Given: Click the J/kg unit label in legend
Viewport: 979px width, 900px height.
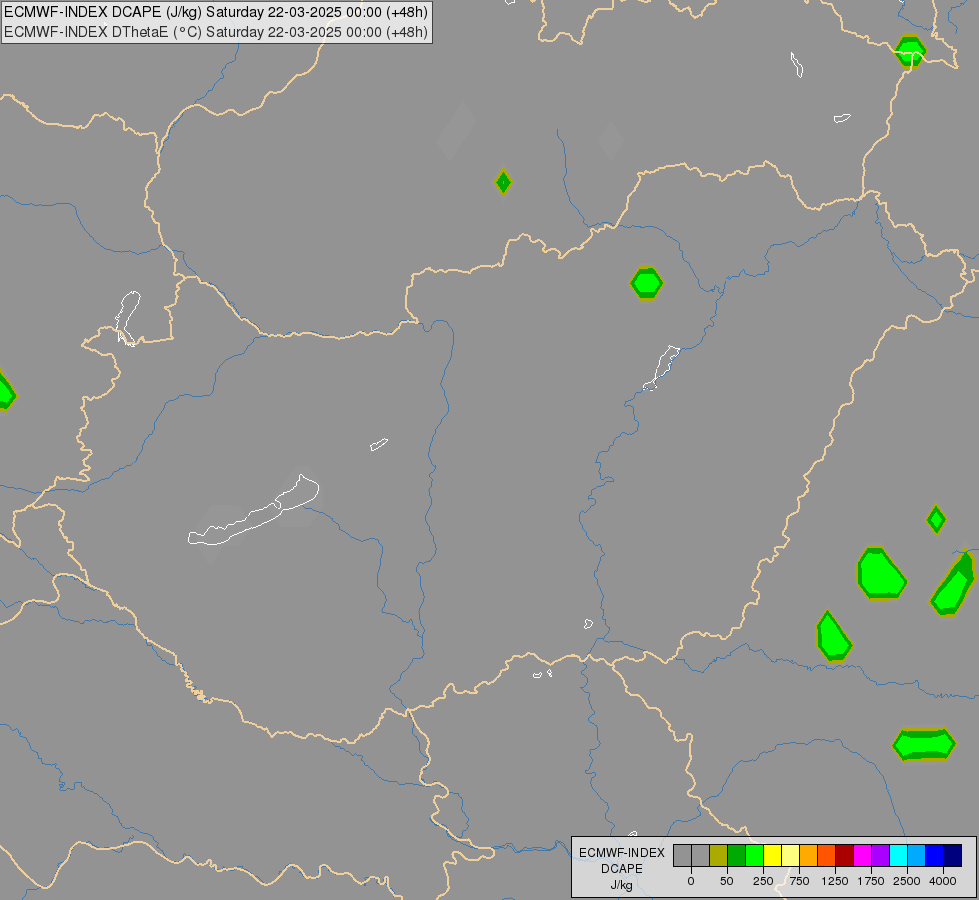Looking at the screenshot, I should [x=622, y=885].
